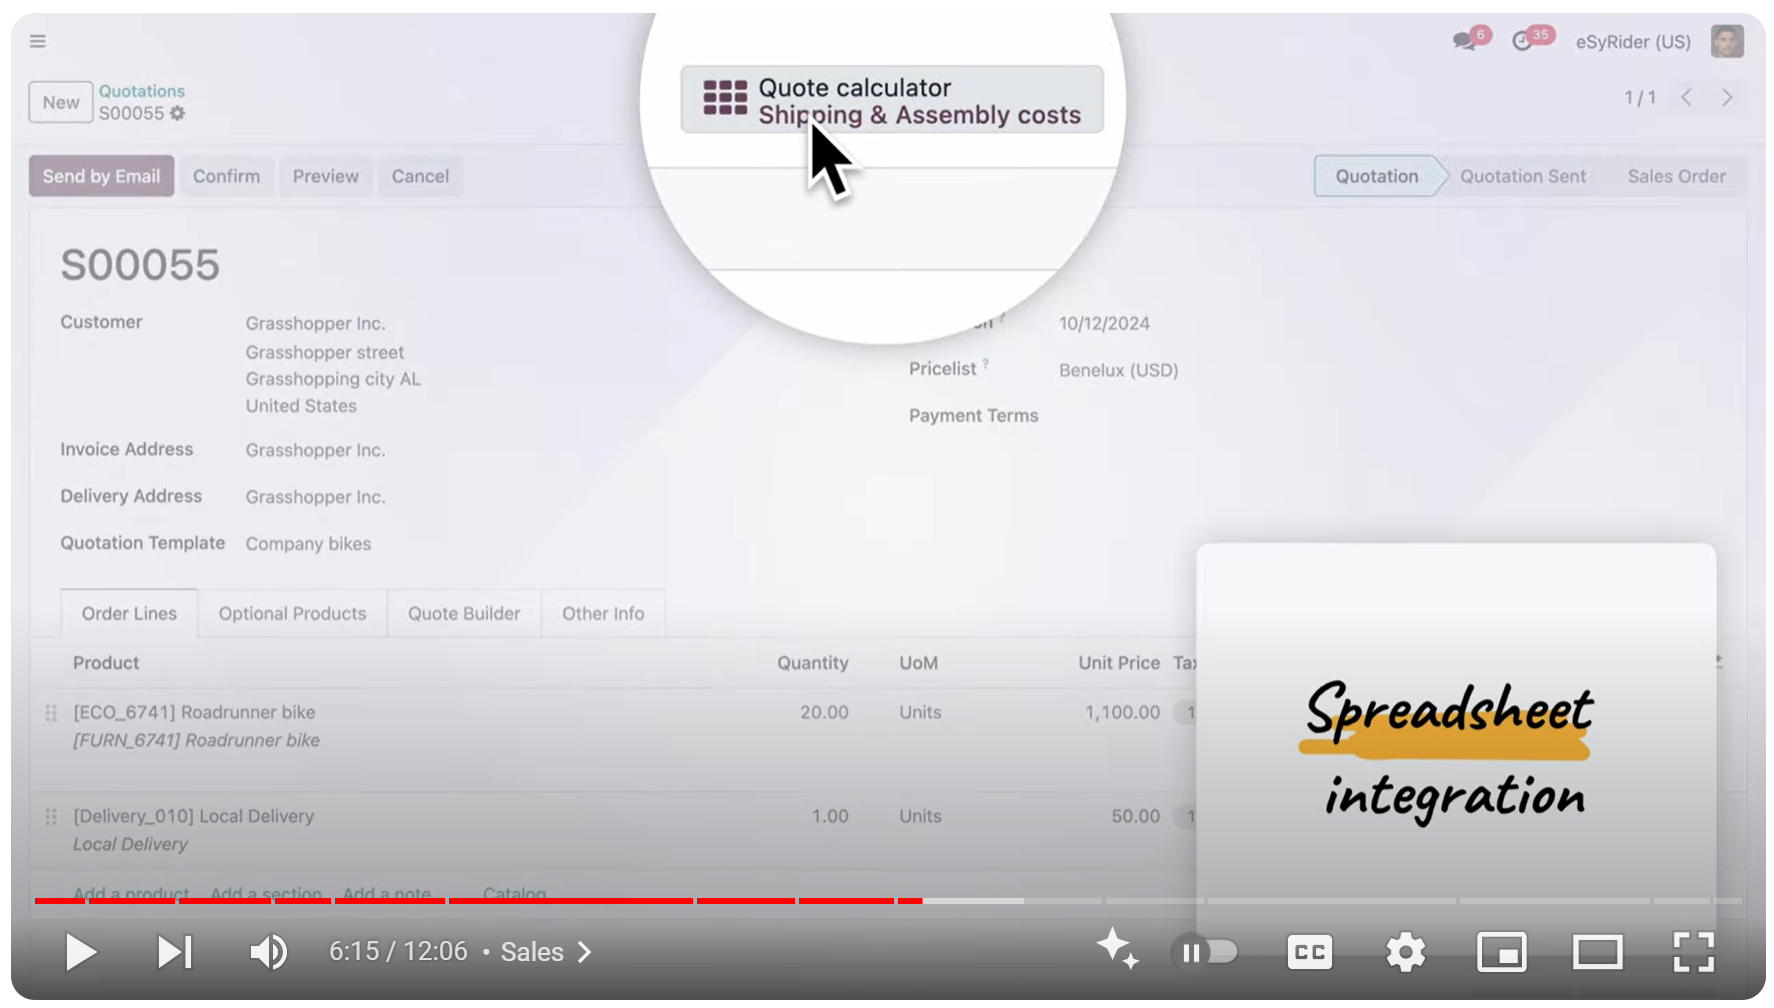1774x1008 pixels.
Task: Open the Delivery Address field
Action: (x=315, y=498)
